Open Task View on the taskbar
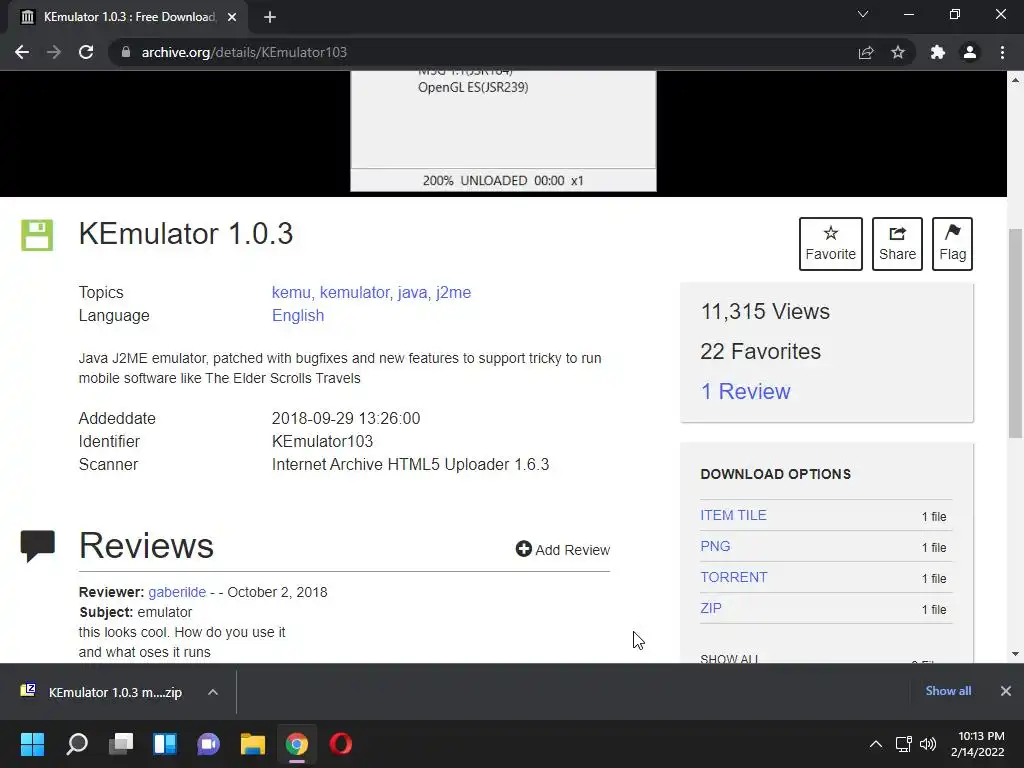Image resolution: width=1024 pixels, height=768 pixels. (x=121, y=744)
